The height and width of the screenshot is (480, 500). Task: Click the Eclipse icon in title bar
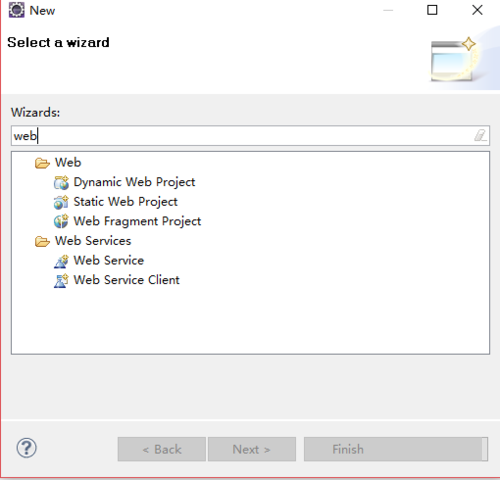[16, 10]
